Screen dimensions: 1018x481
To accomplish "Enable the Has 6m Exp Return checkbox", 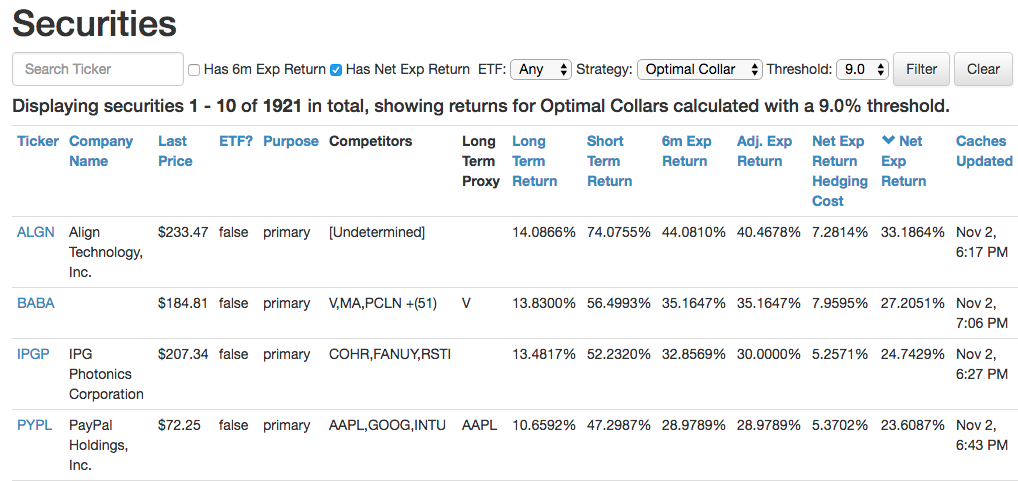I will pyautogui.click(x=193, y=69).
